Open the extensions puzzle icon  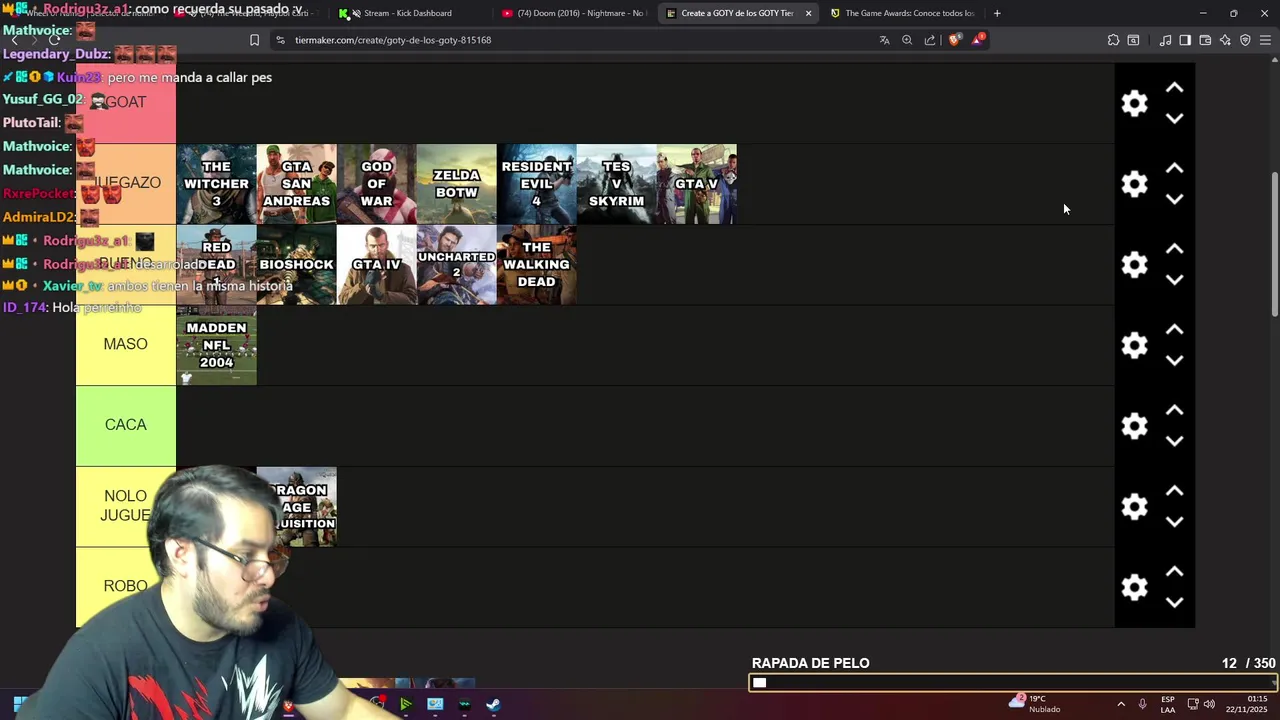point(1113,40)
